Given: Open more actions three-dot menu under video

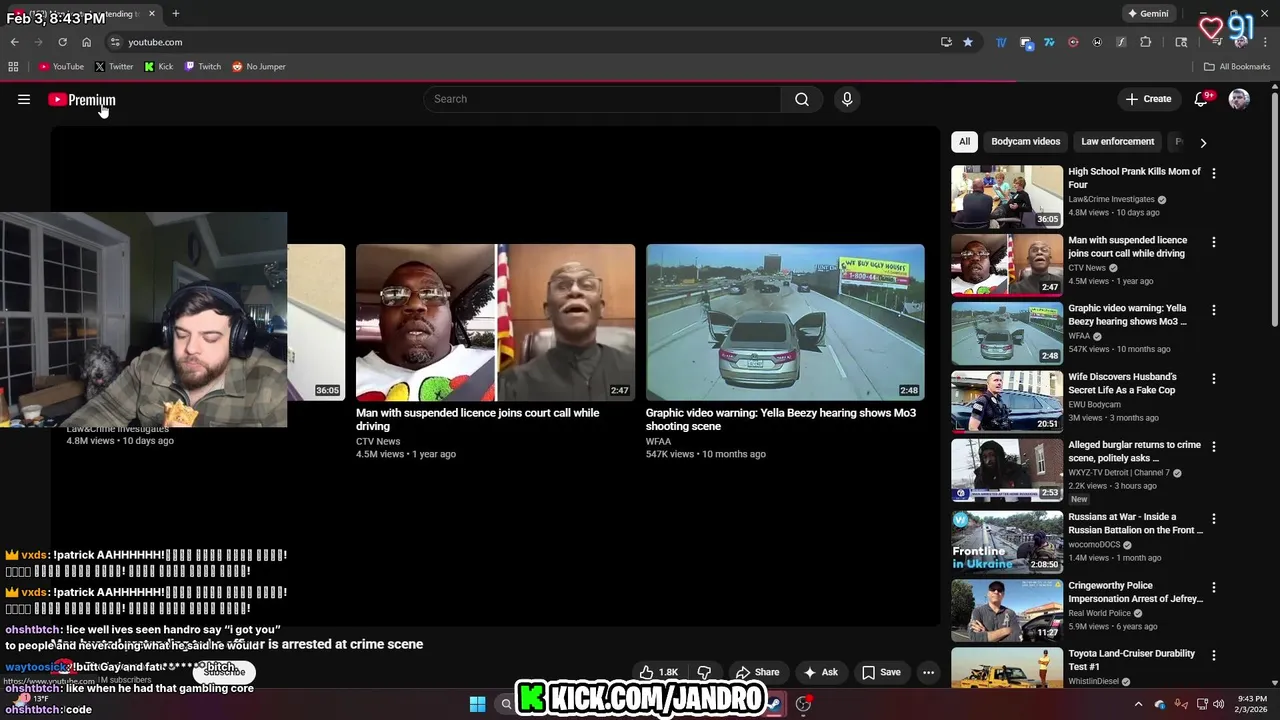Looking at the screenshot, I should click(928, 672).
